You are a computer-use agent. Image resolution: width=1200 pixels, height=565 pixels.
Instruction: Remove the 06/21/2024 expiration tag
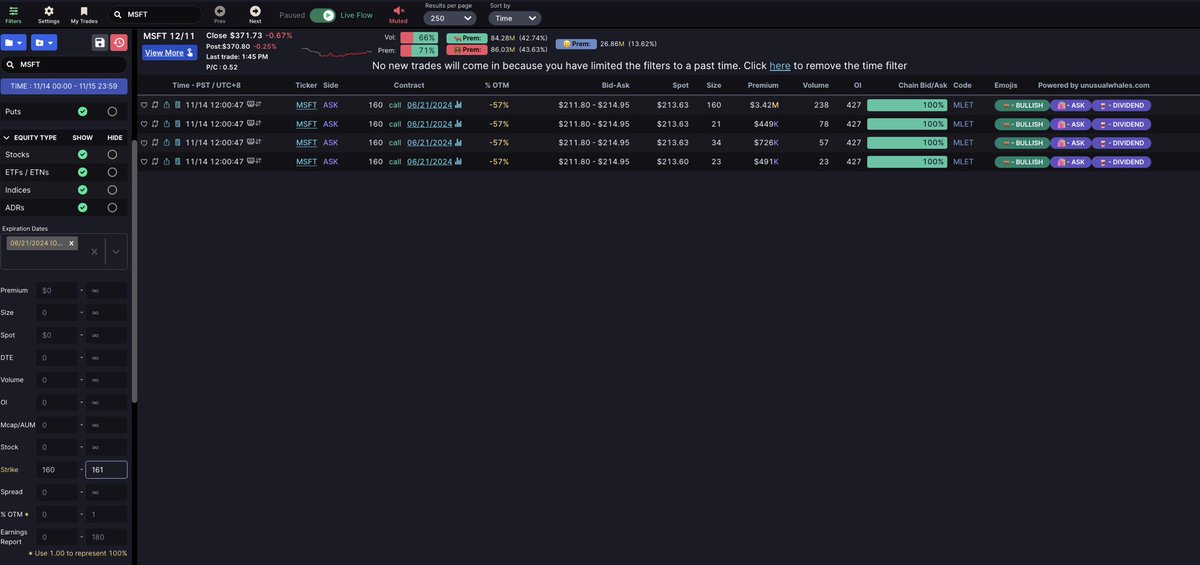pos(73,244)
